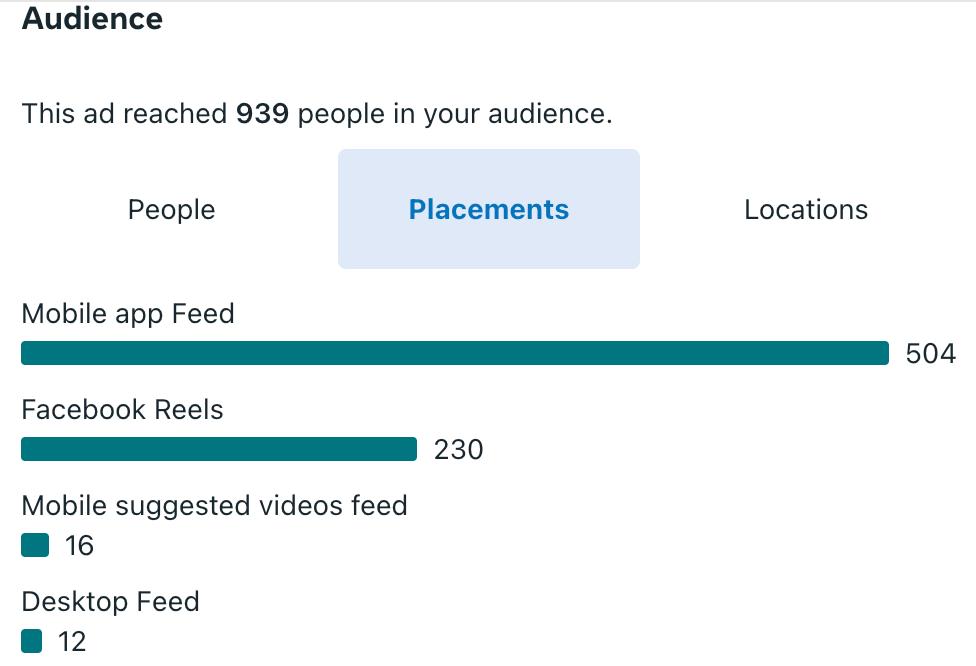Click the Audience section heading
Screen dimensions: 976x666
pos(92,18)
